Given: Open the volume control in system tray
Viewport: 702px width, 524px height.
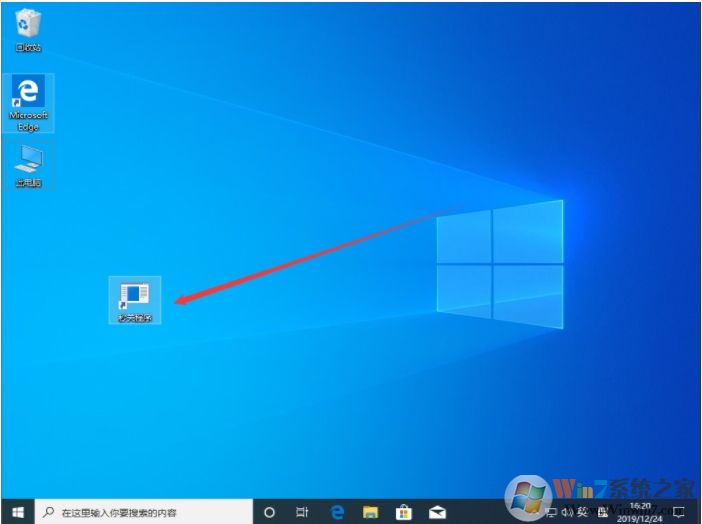Looking at the screenshot, I should tap(567, 511).
